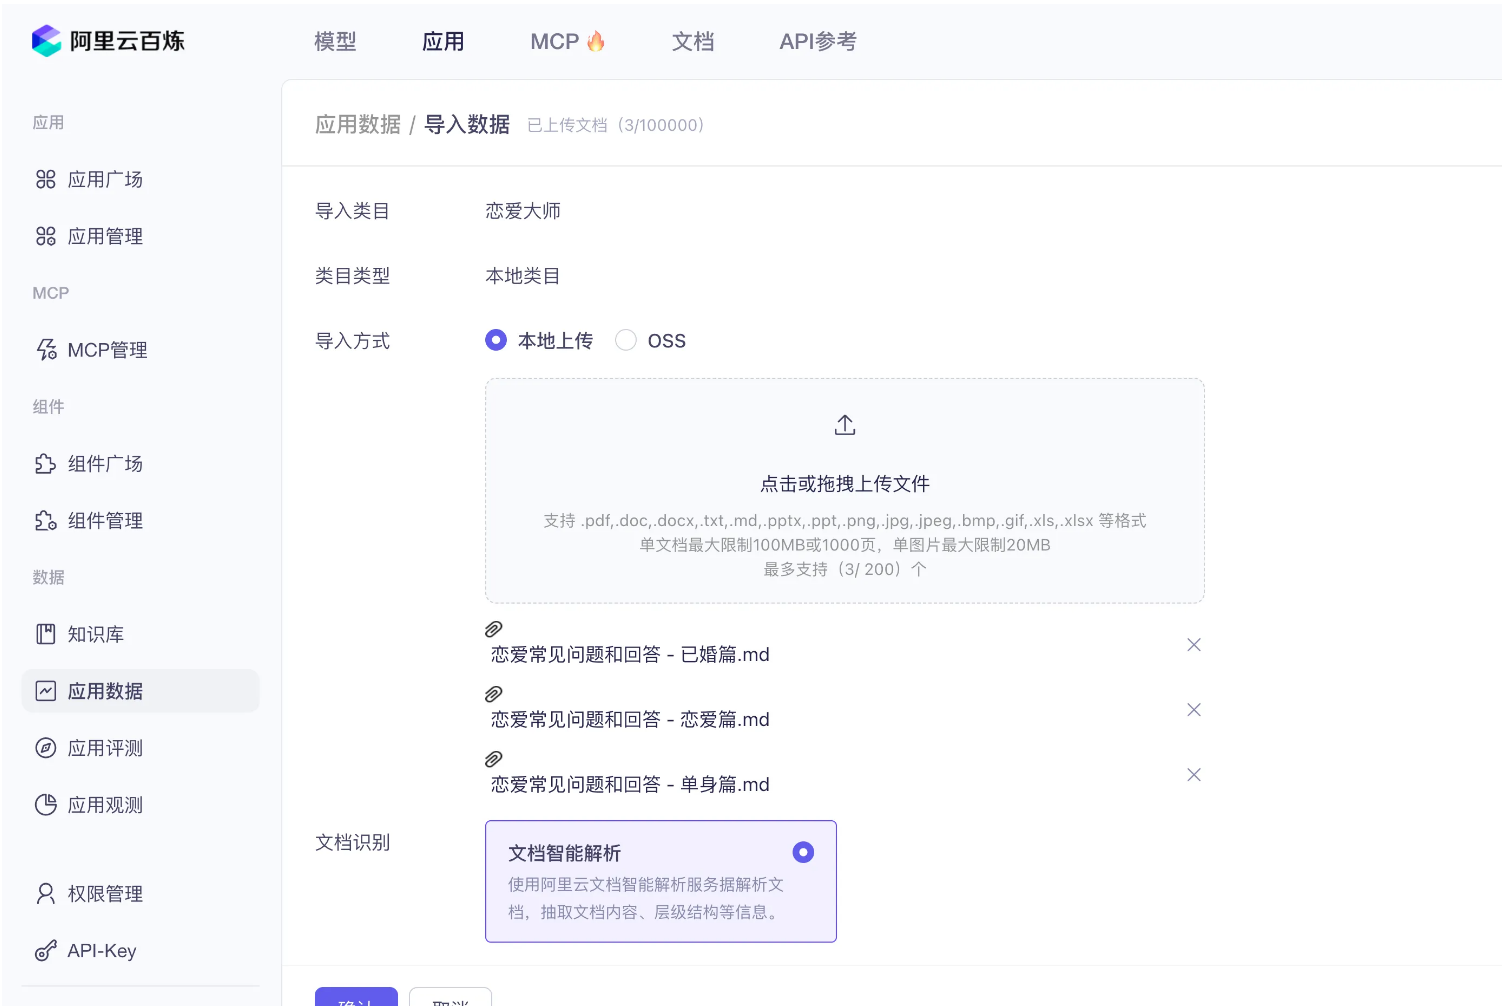The image size is (1502, 1006).
Task: Click the 阿里云百炼 logo icon
Action: point(46,41)
